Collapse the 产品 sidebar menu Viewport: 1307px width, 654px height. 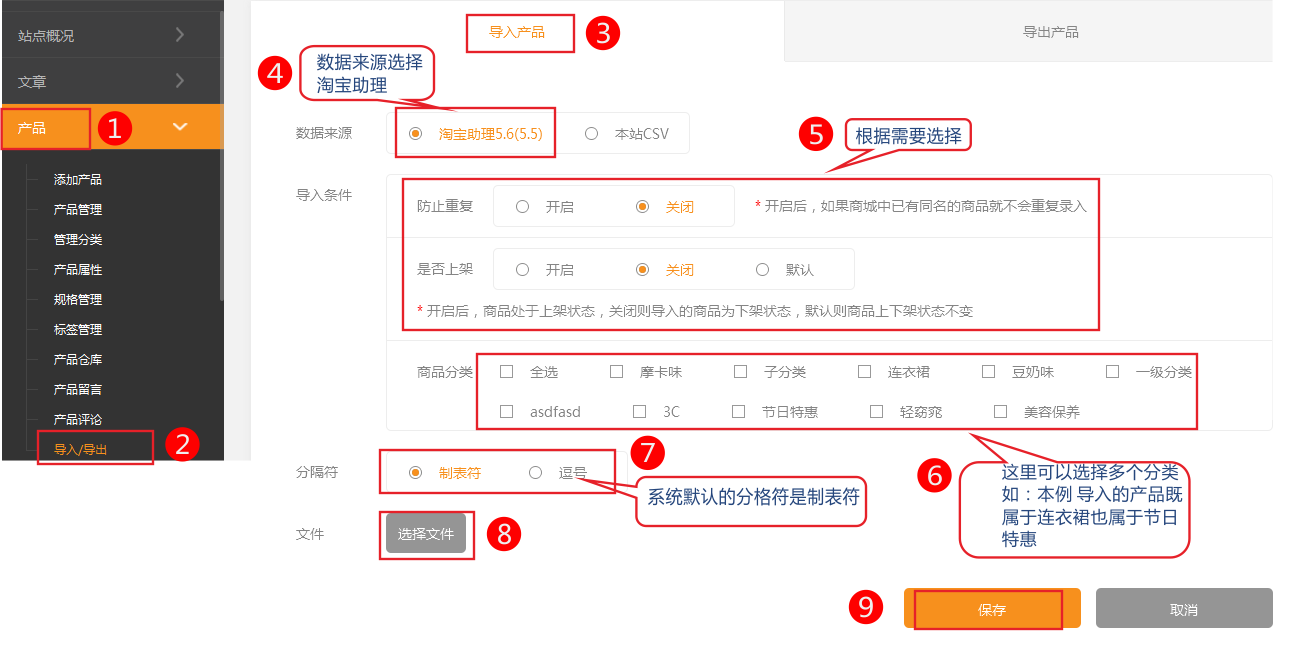180,127
